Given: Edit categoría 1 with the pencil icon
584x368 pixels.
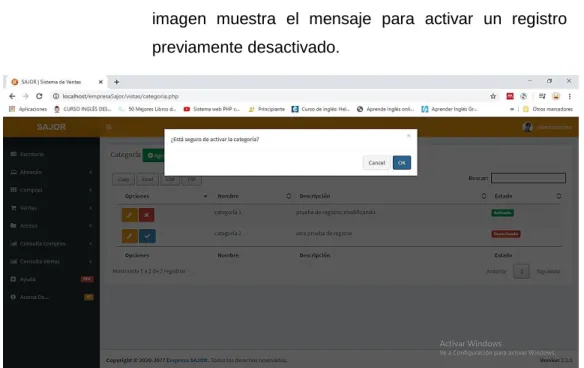Looking at the screenshot, I should (130, 215).
